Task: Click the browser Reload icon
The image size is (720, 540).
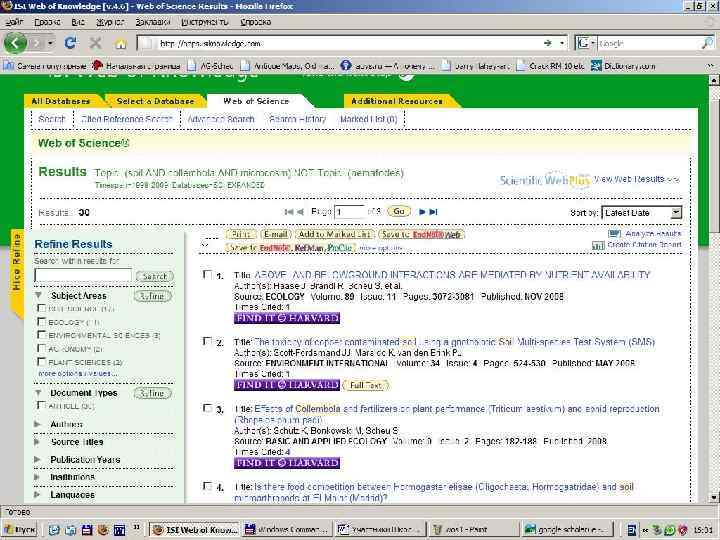Action: point(70,43)
